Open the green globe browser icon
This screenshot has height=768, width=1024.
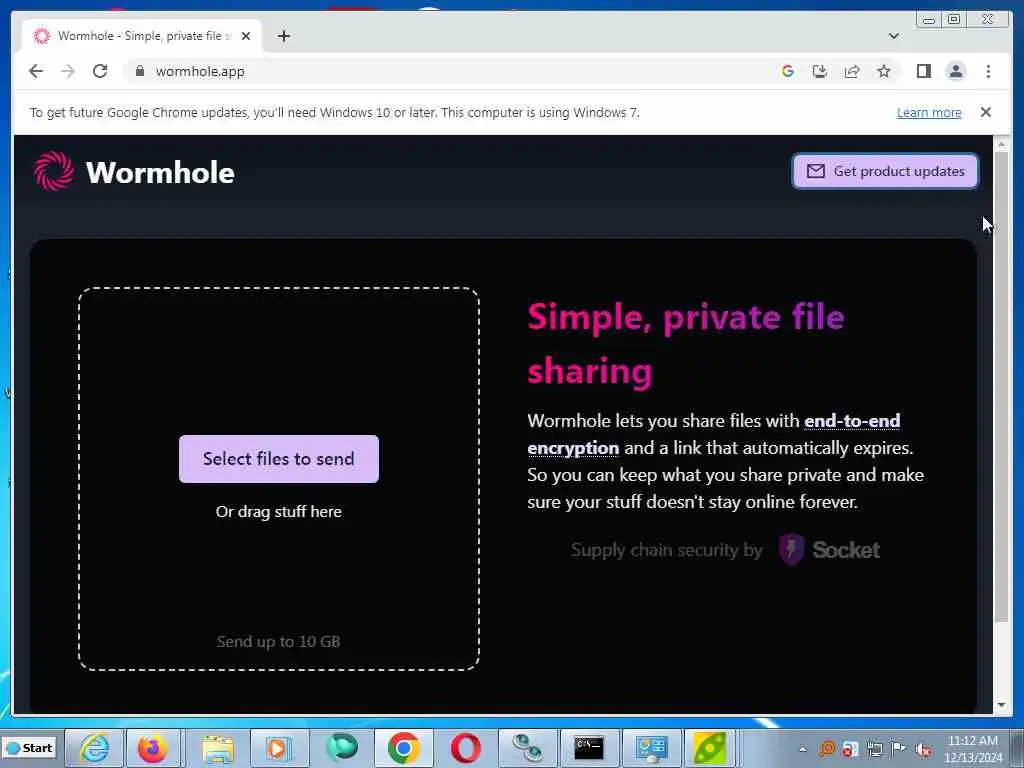click(342, 748)
